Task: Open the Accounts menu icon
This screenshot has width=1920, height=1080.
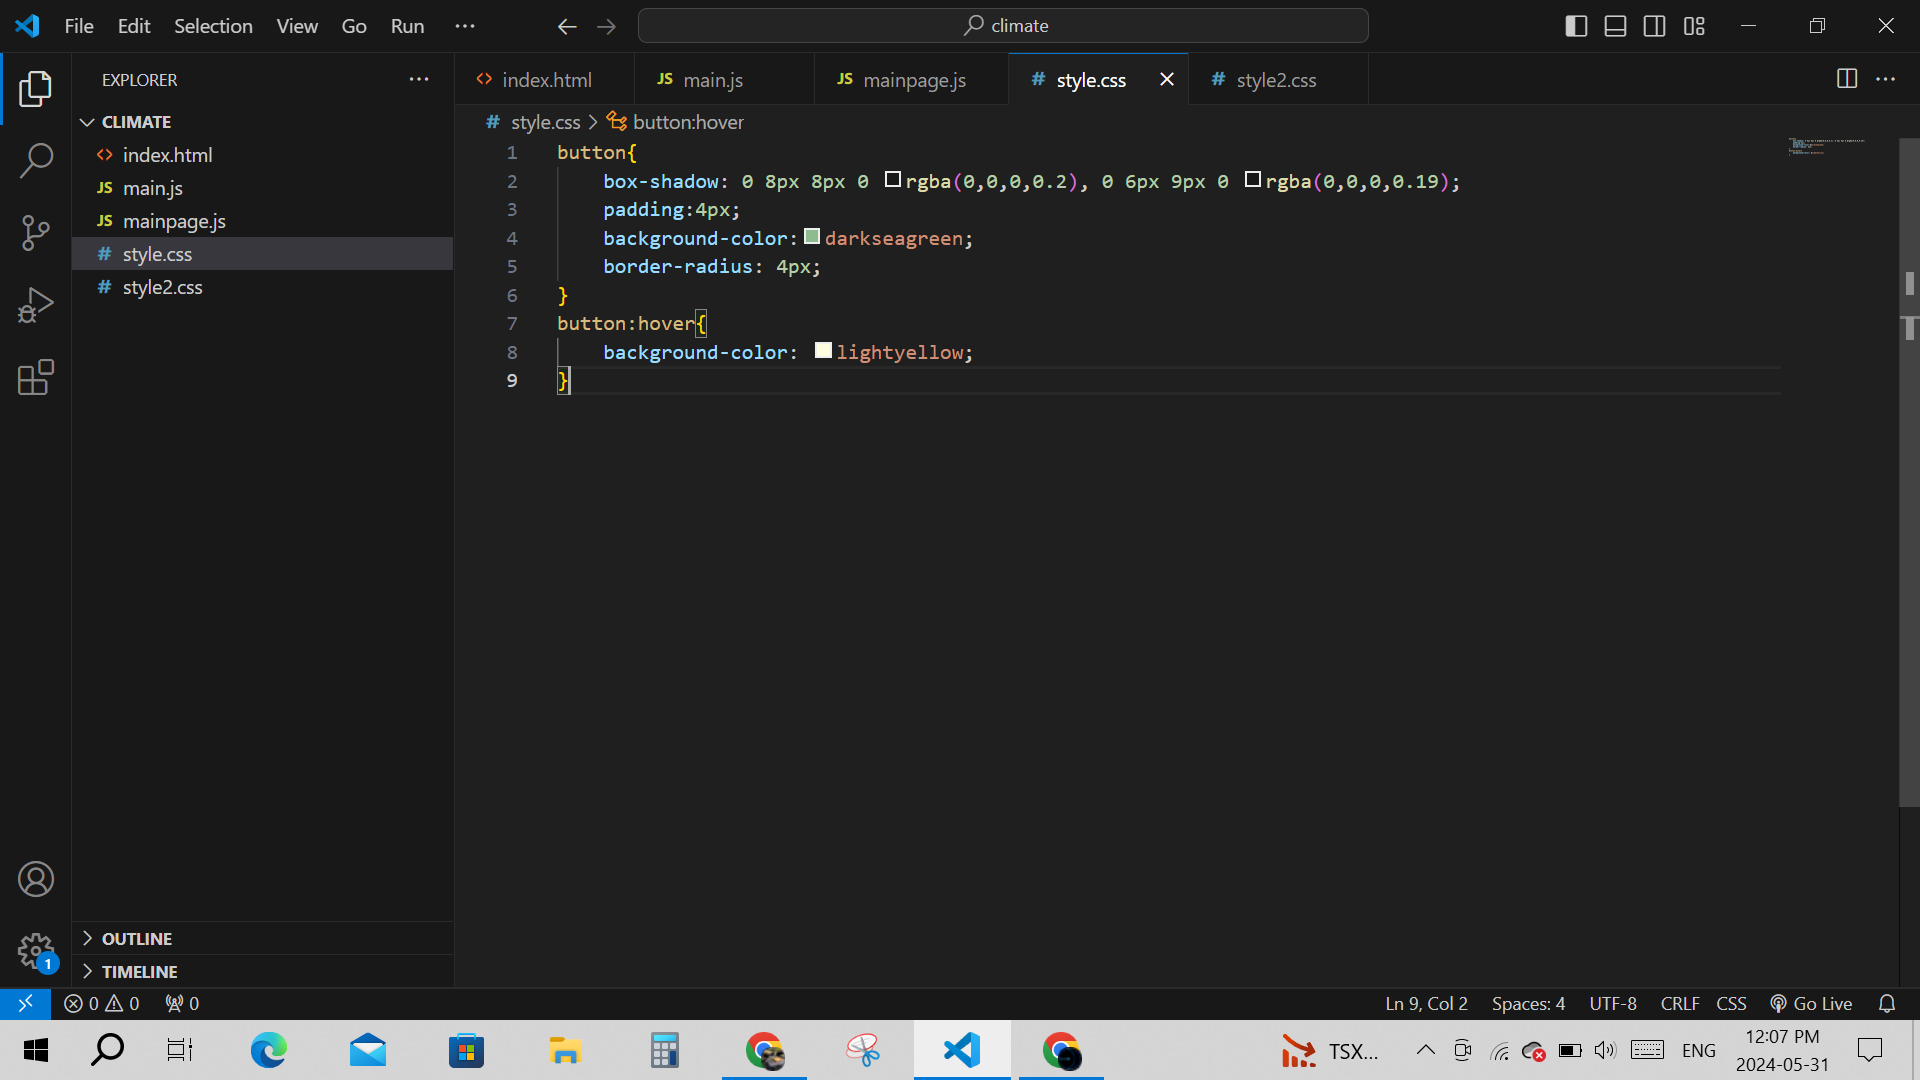Action: click(x=36, y=879)
